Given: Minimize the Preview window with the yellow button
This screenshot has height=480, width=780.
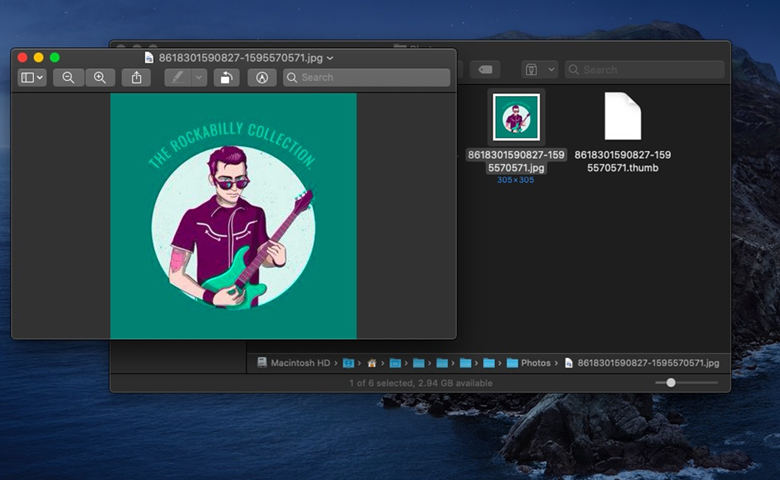Looking at the screenshot, I should click(x=39, y=58).
